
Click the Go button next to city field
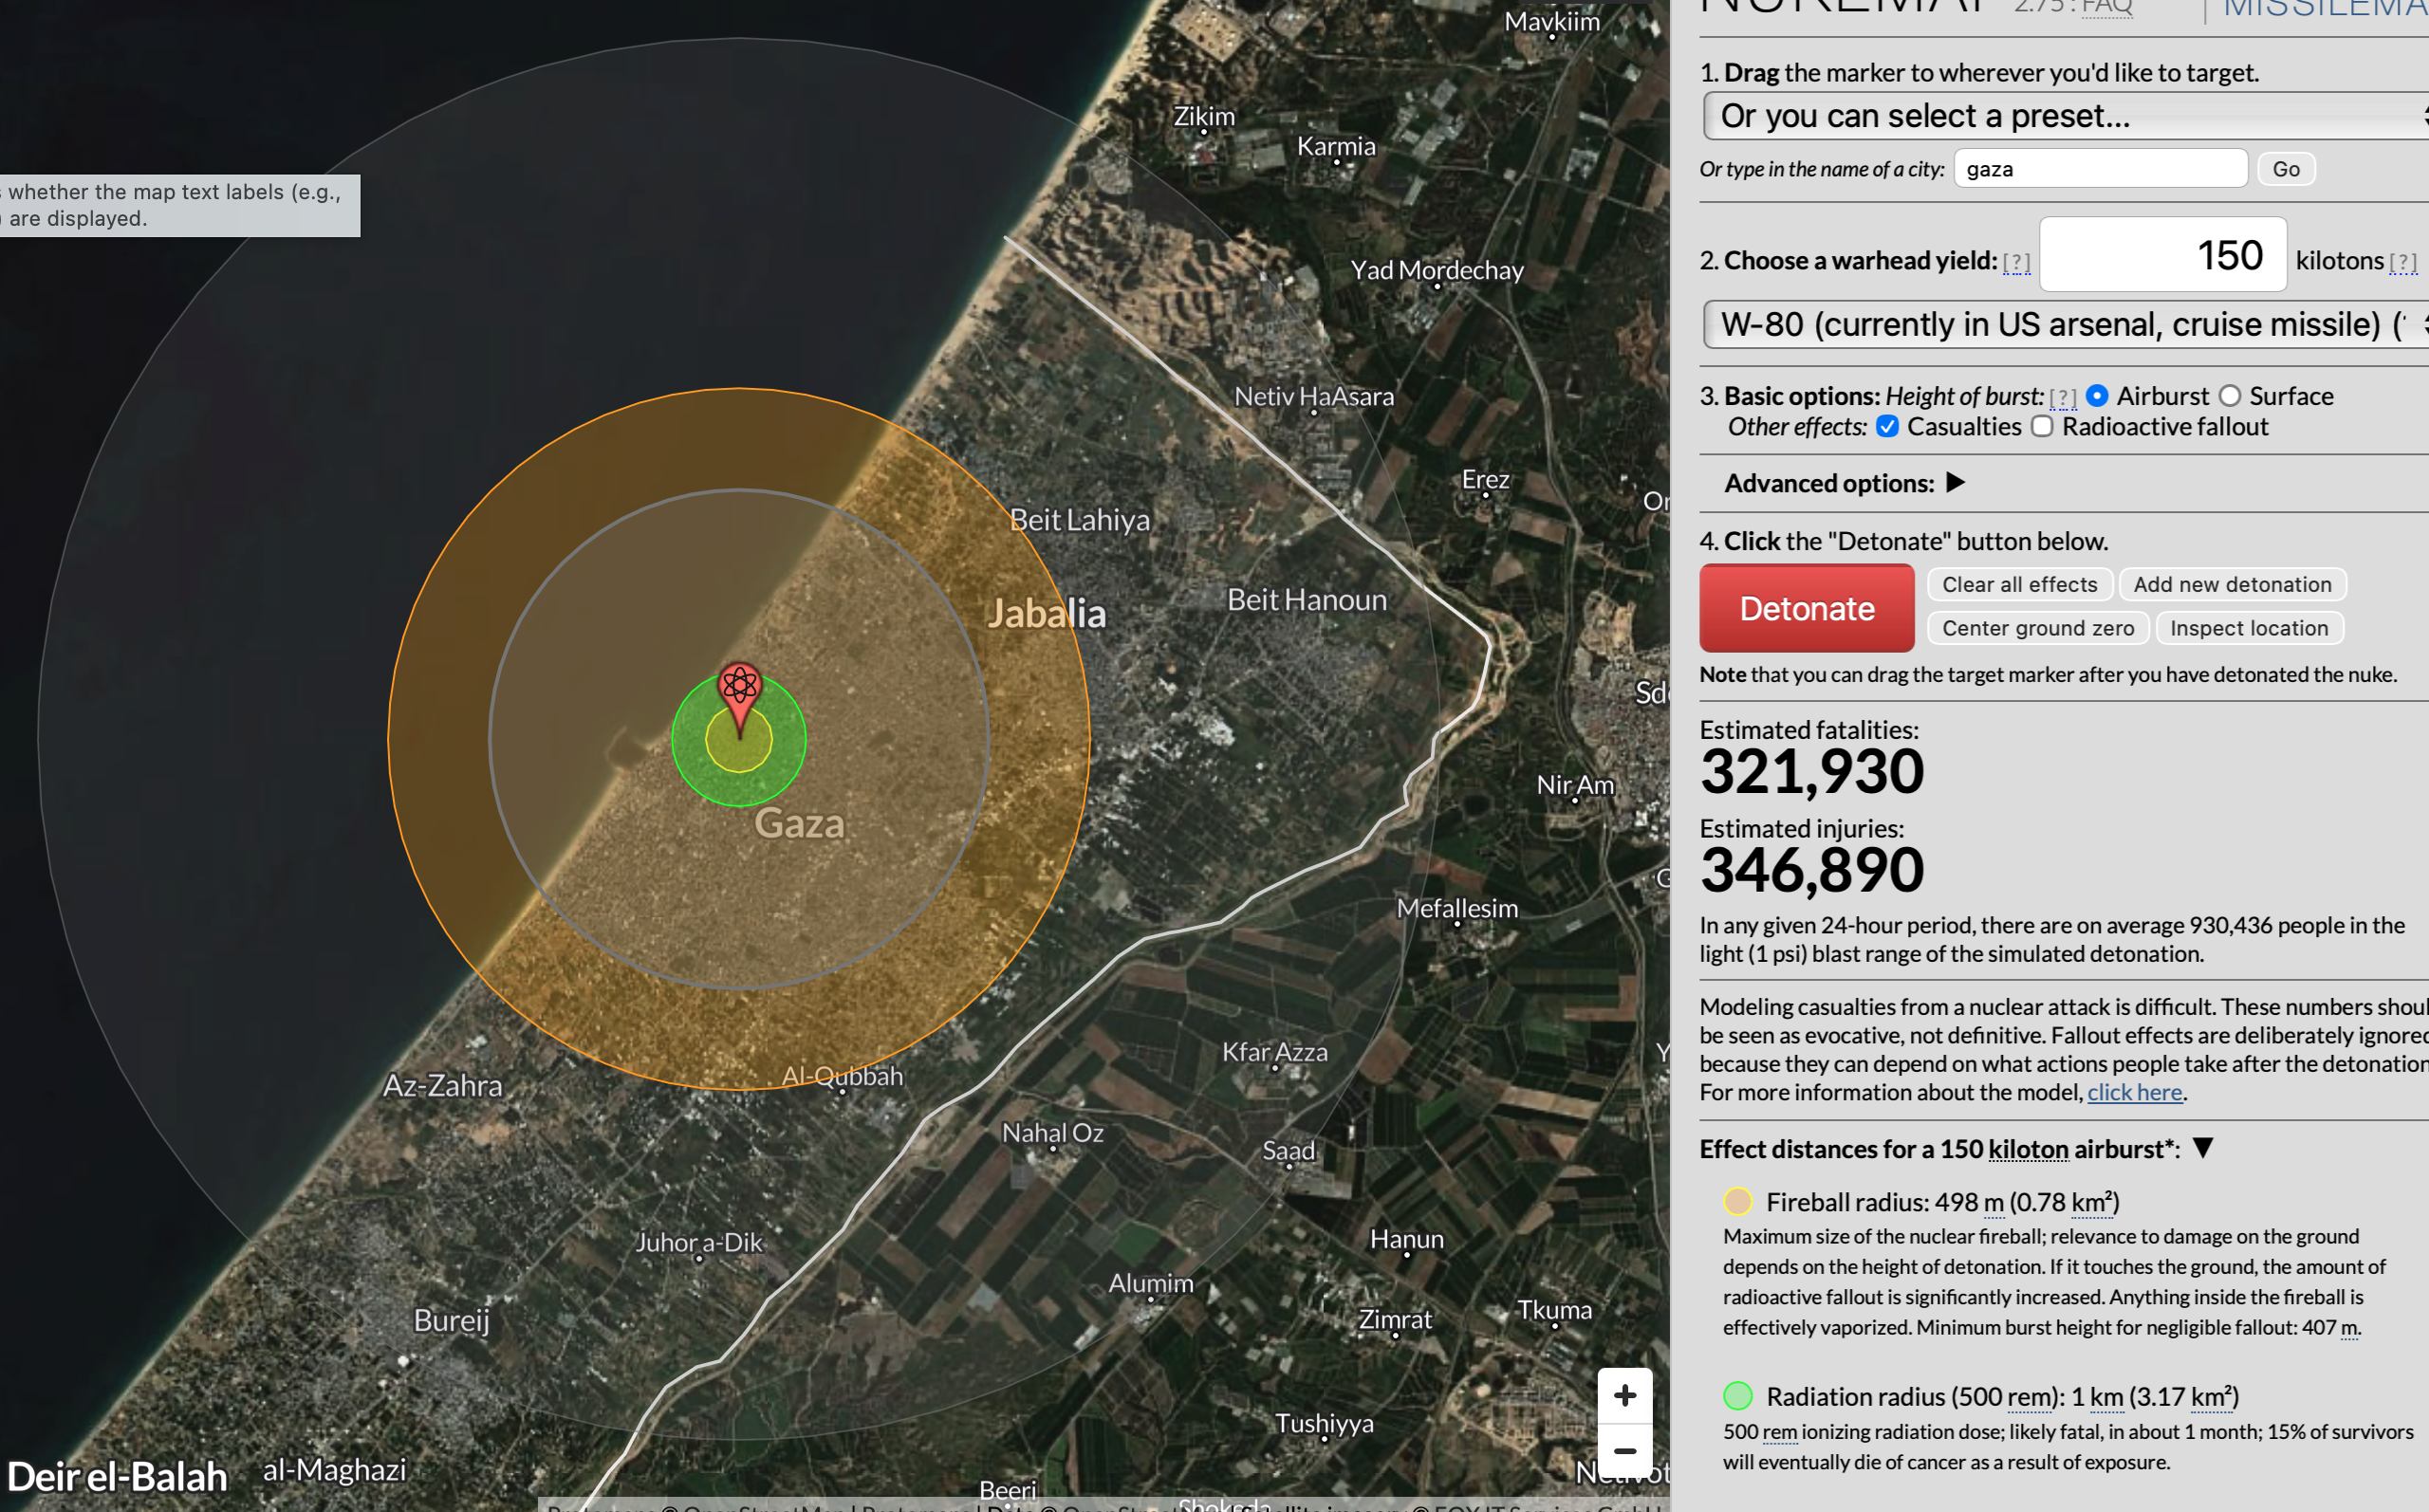coord(2286,169)
